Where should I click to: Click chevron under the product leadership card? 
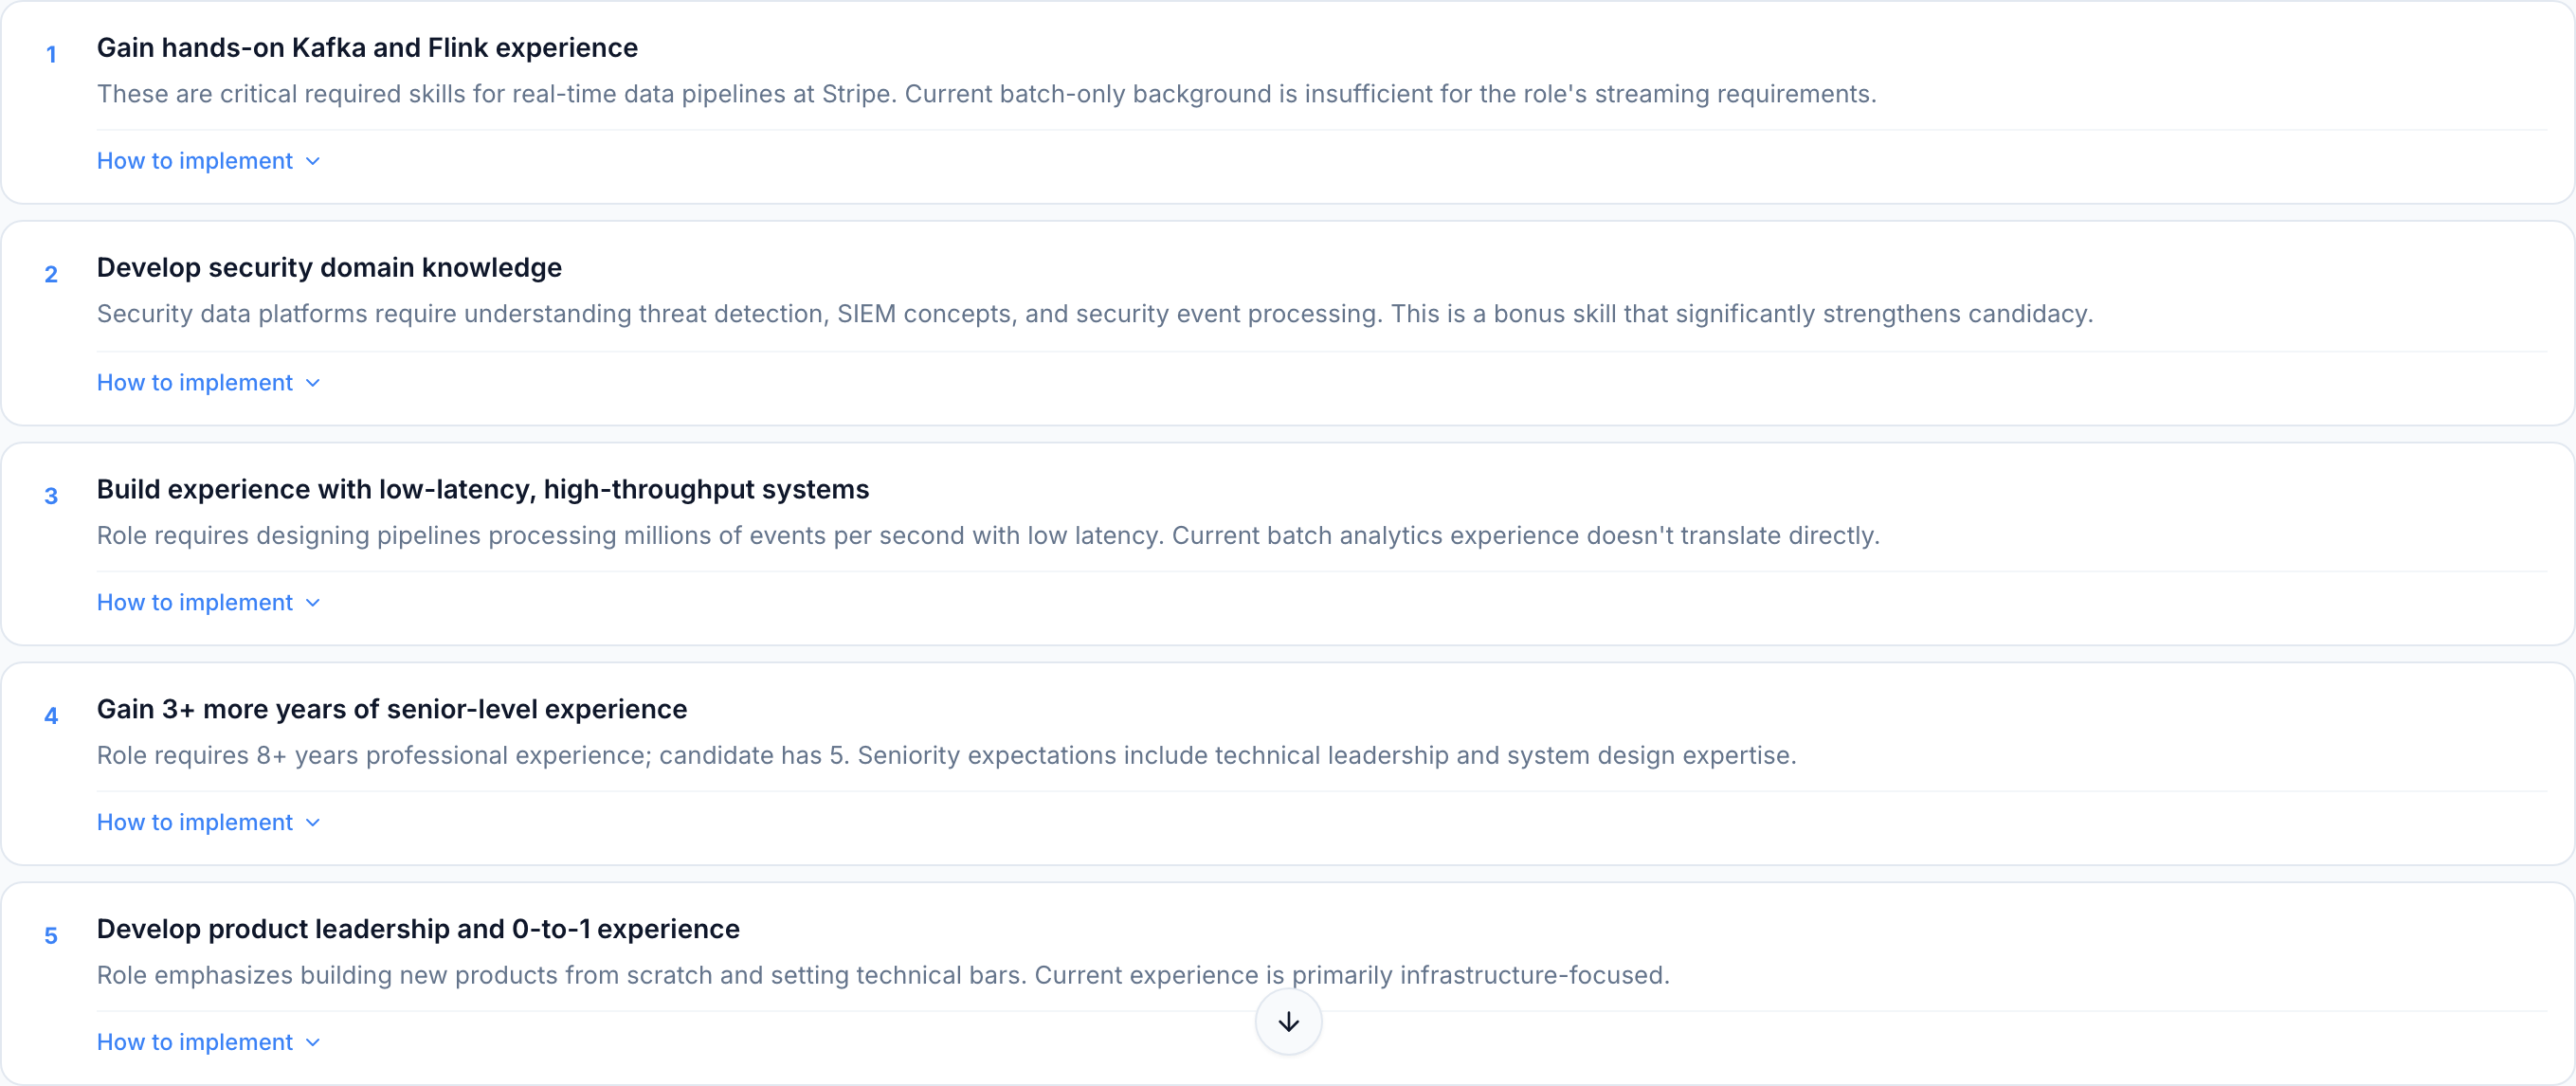313,1043
